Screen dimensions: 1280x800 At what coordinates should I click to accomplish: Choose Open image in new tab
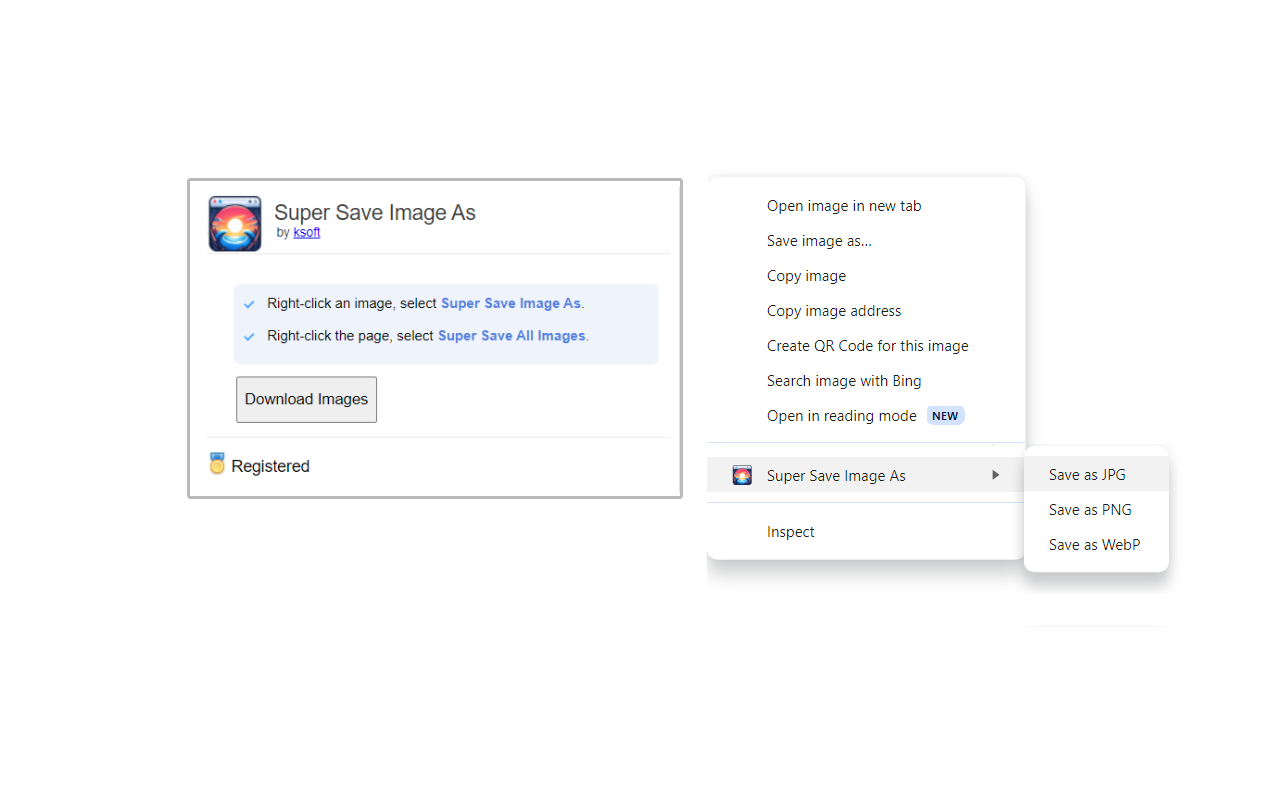pyautogui.click(x=844, y=206)
